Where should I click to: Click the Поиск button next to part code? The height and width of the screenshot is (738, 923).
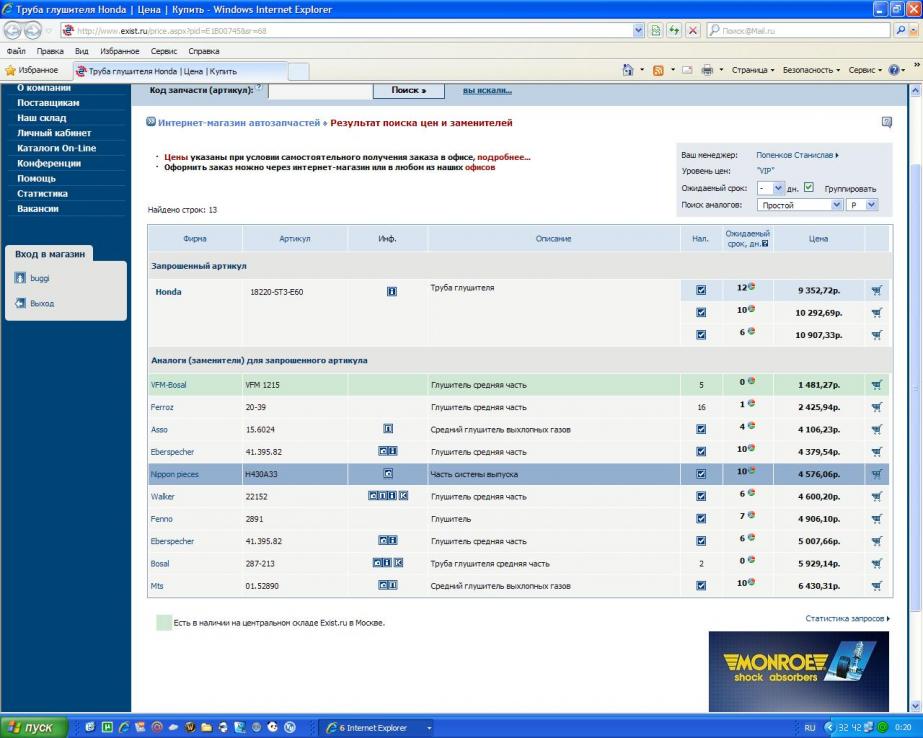409,91
